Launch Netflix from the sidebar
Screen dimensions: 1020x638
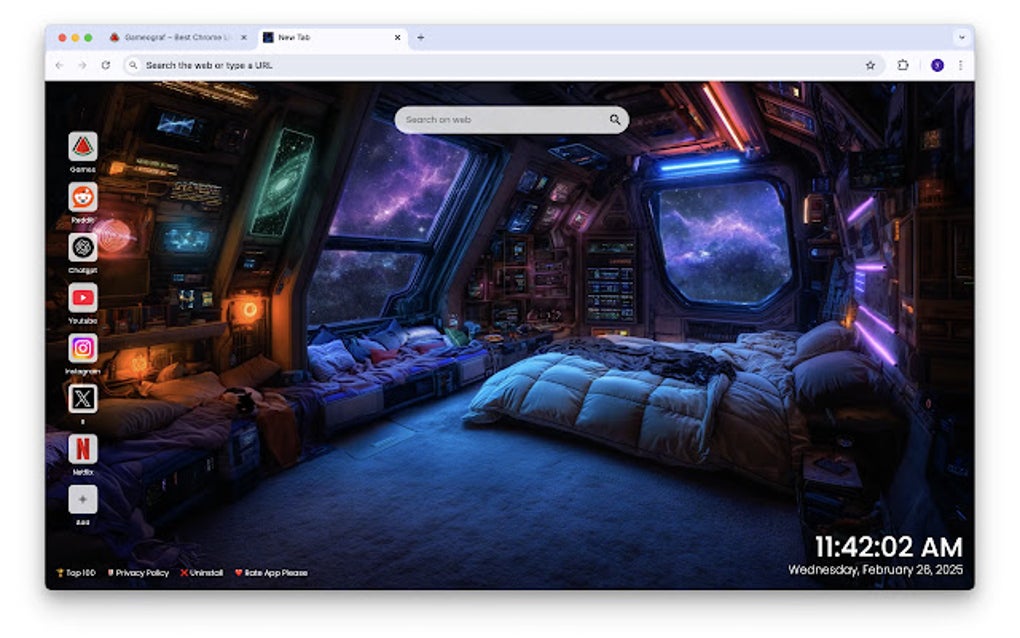tap(81, 450)
